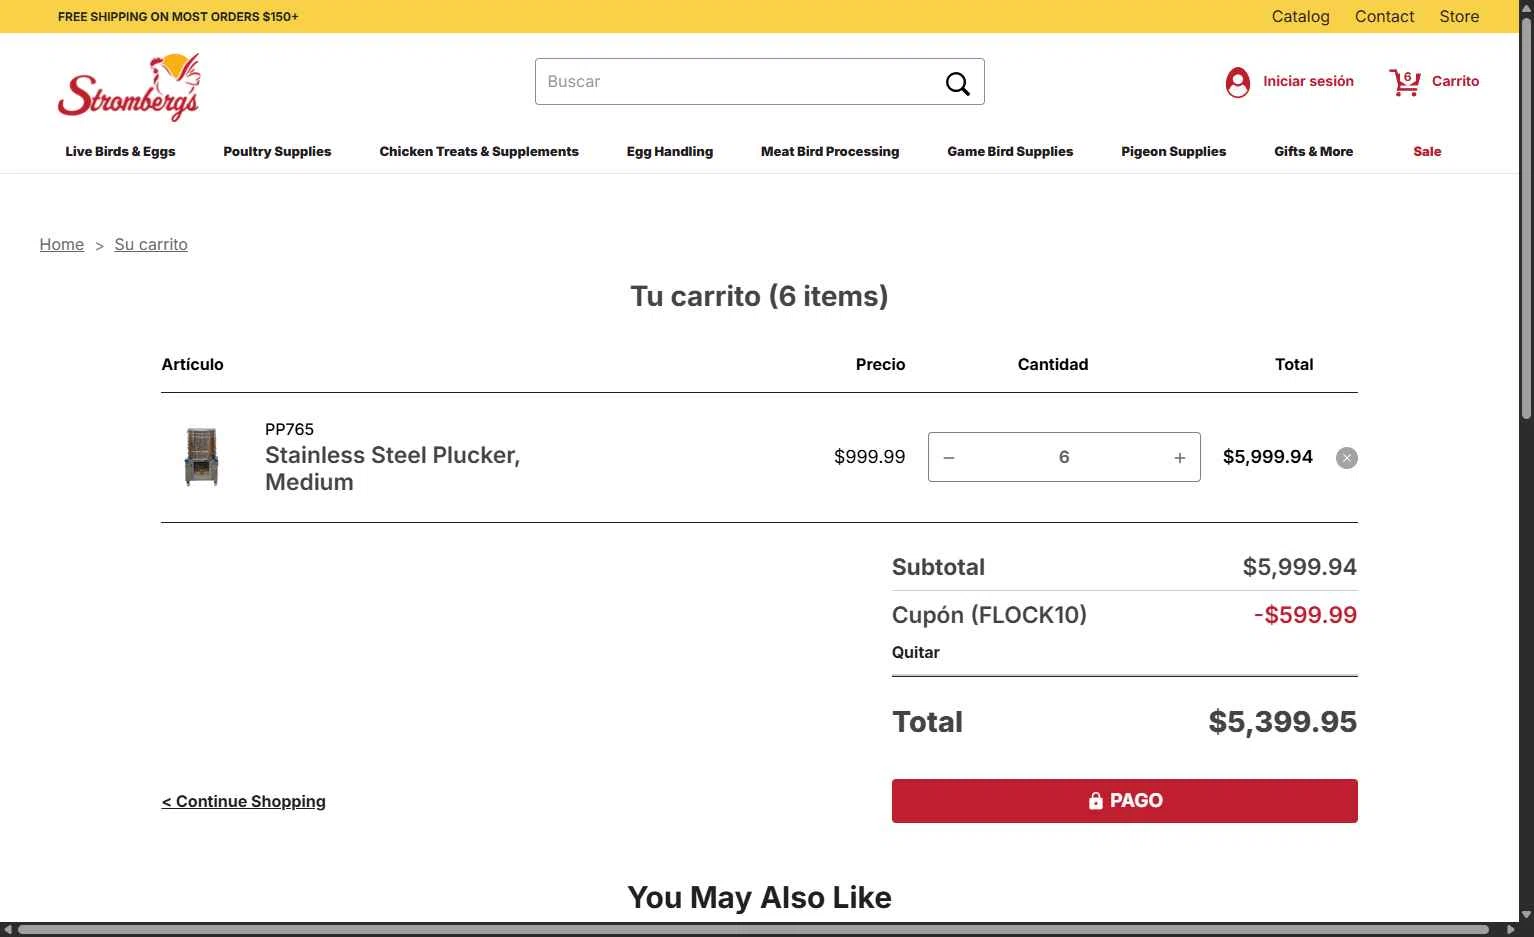Open the Game Bird Supplies menu
The image size is (1534, 937).
(x=1010, y=152)
